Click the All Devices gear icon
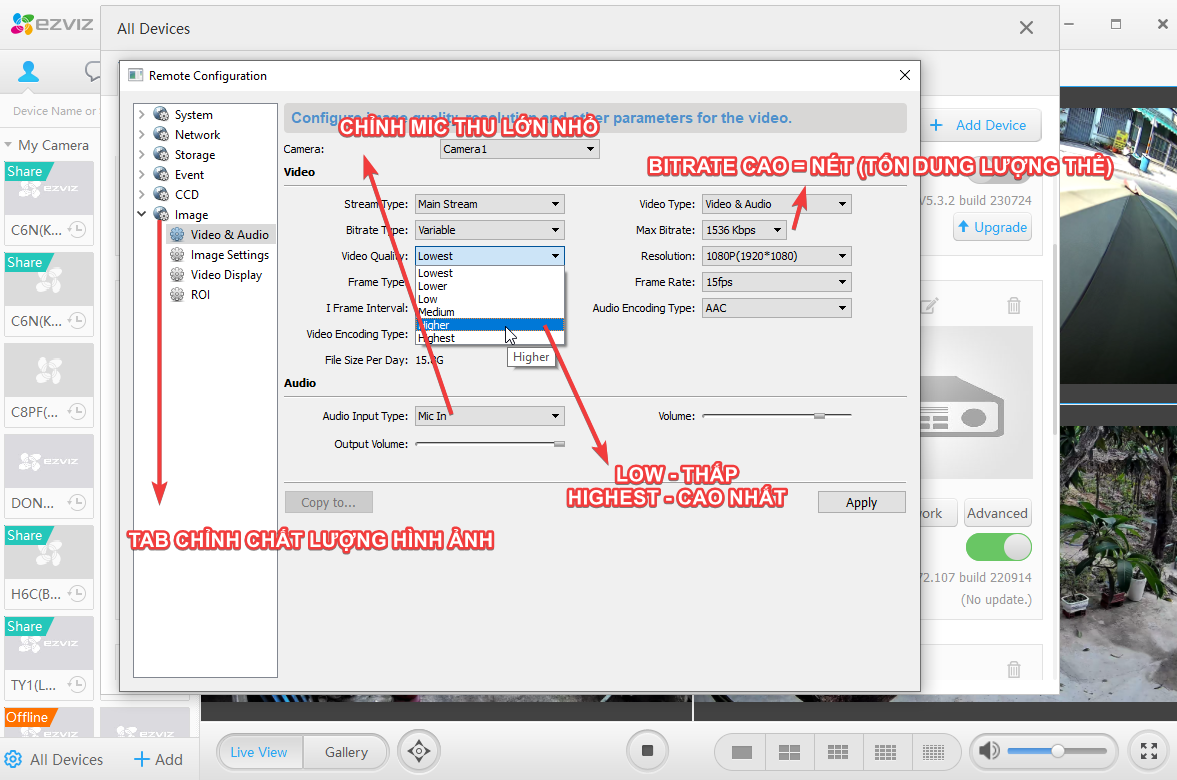Image resolution: width=1177 pixels, height=780 pixels. pos(13,759)
